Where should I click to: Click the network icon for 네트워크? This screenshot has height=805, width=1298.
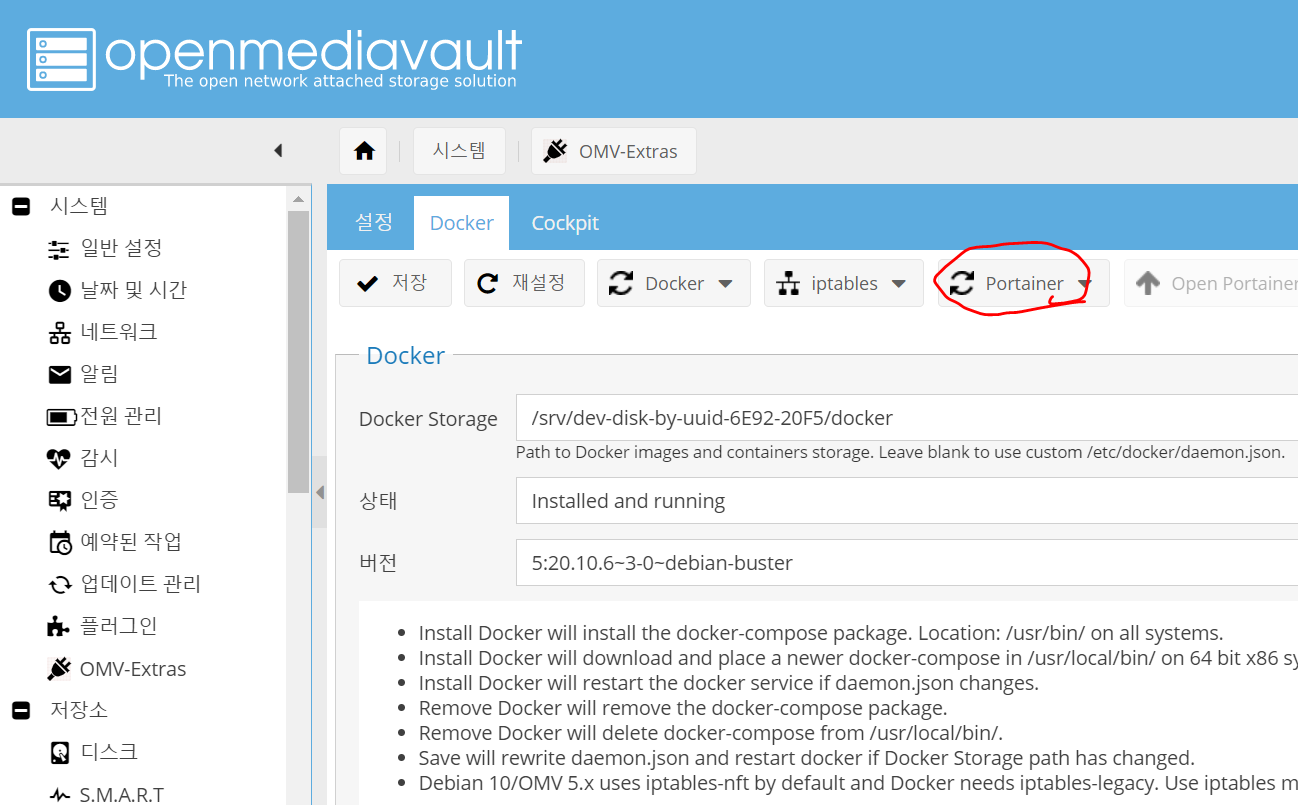tap(60, 332)
